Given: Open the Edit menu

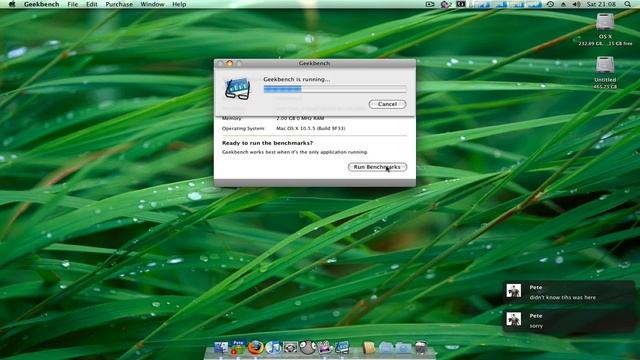Looking at the screenshot, I should (x=91, y=4).
